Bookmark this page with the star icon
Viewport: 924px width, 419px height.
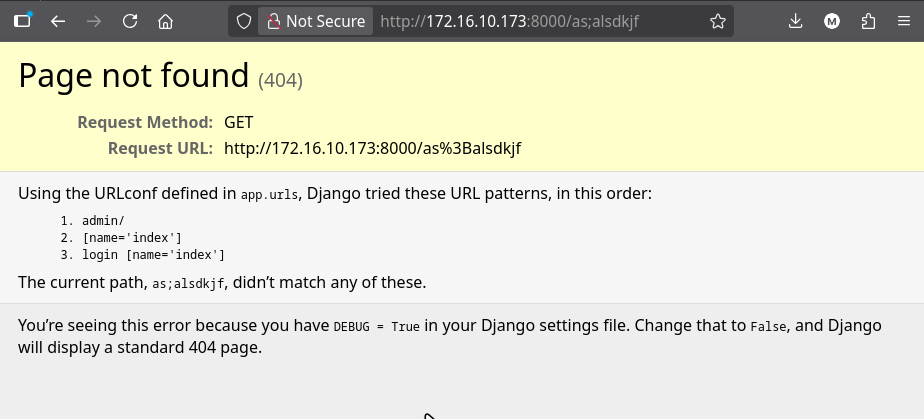717,21
